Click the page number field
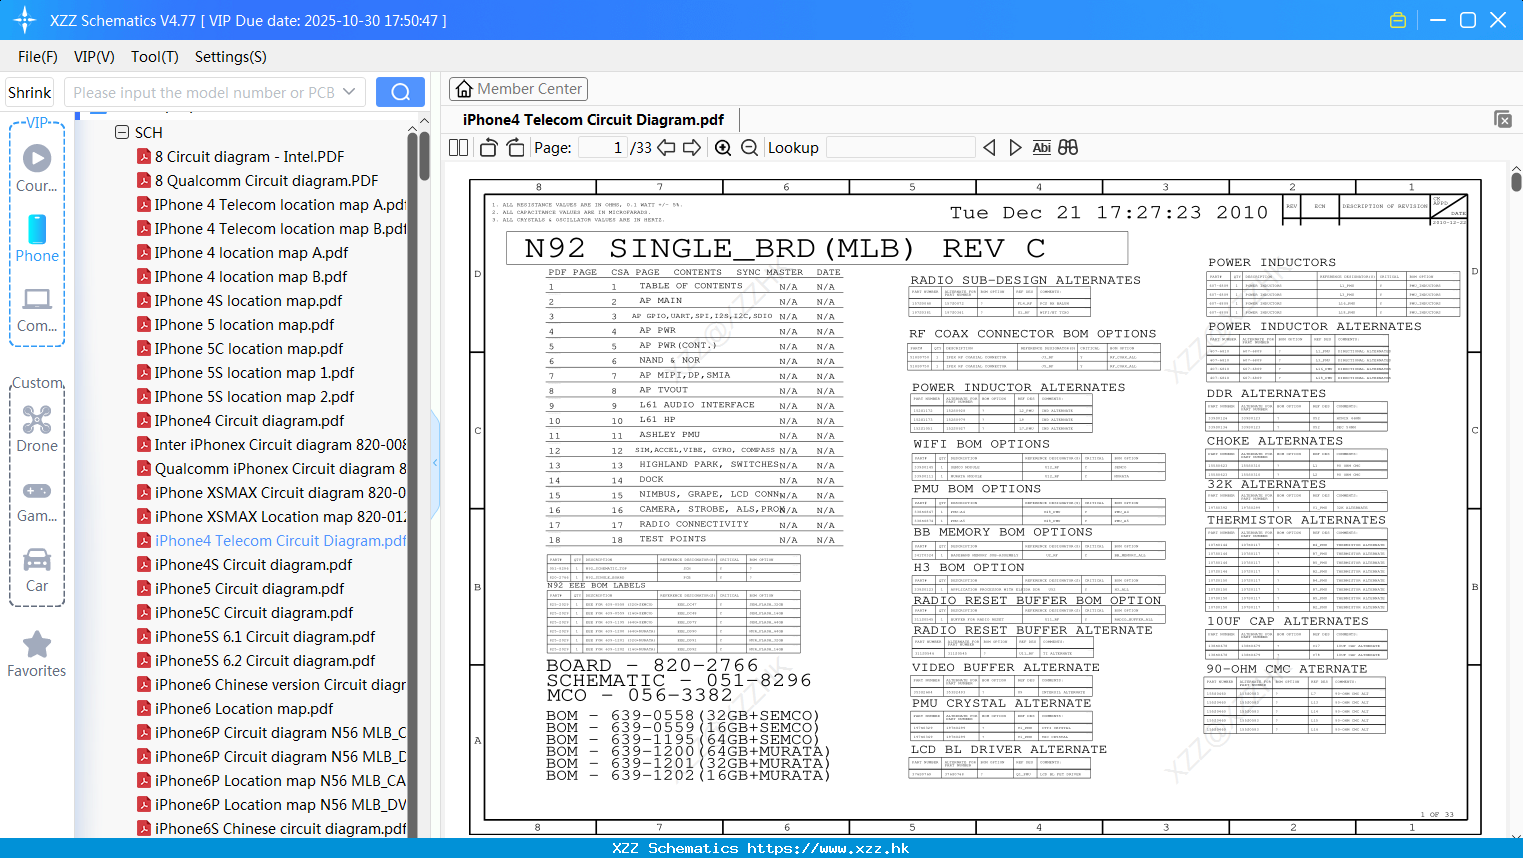 [603, 148]
